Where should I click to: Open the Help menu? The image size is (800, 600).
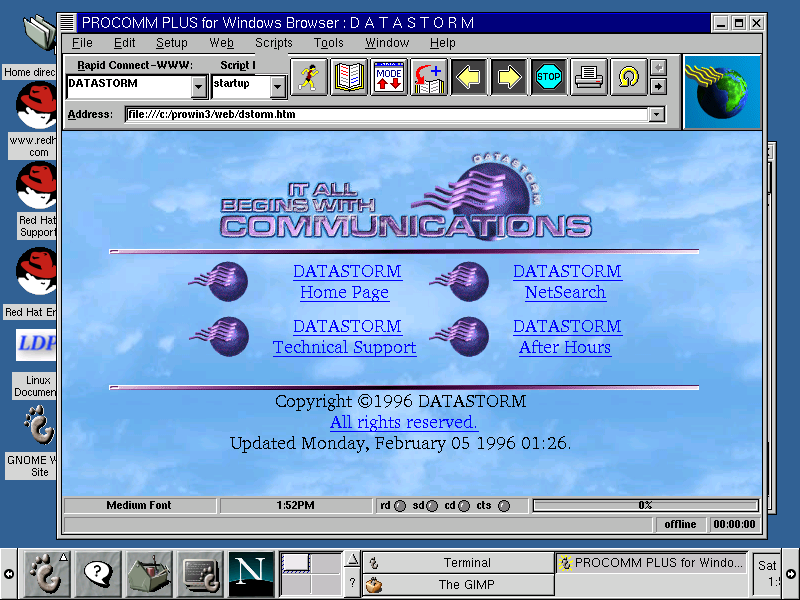(x=442, y=43)
